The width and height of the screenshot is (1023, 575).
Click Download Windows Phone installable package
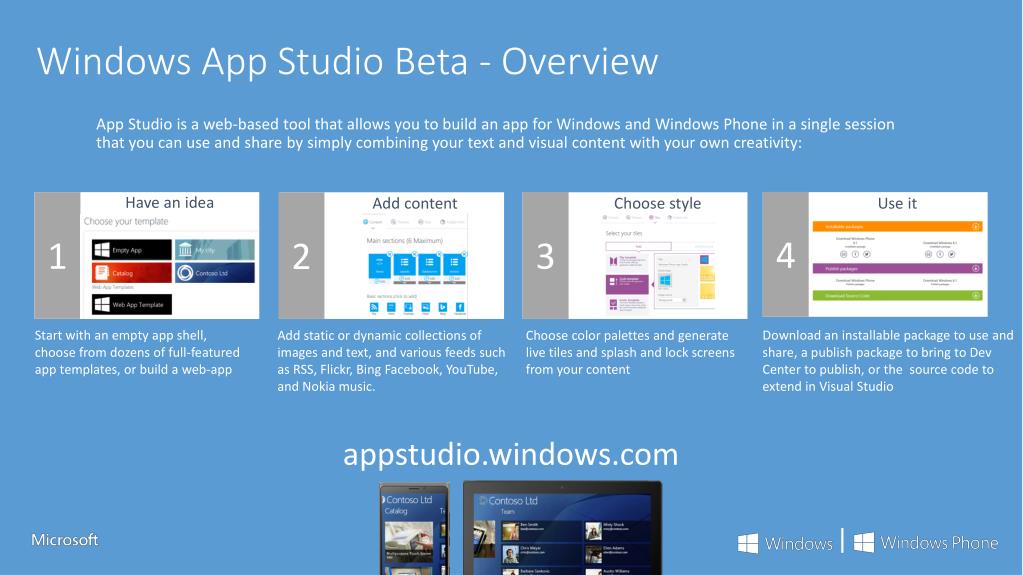point(855,241)
